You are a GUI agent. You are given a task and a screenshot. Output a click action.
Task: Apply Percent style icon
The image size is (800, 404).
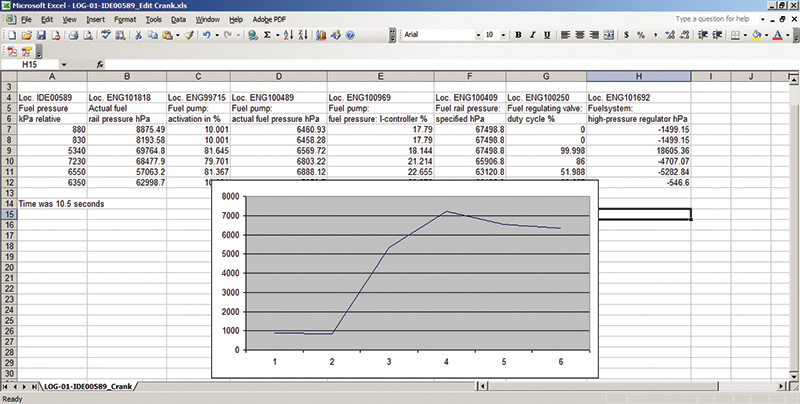point(641,35)
